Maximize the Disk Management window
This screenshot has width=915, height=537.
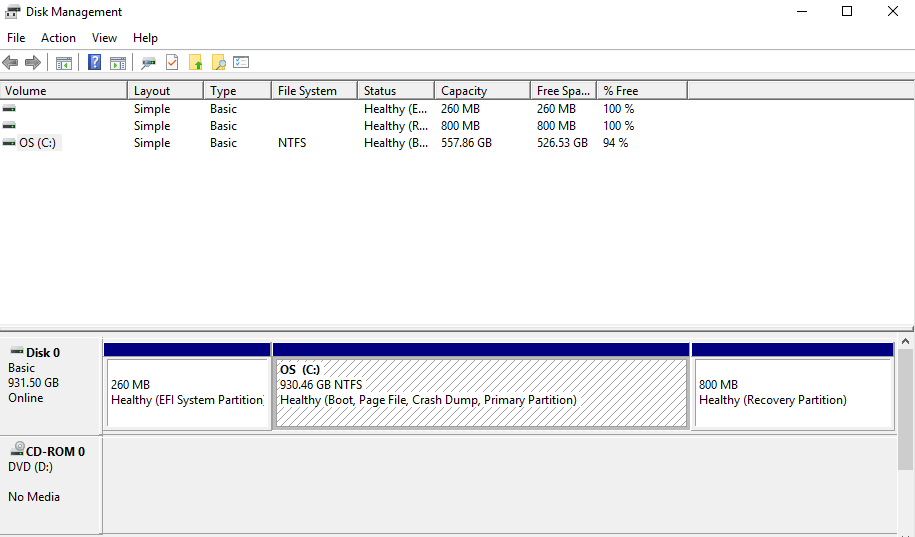coord(847,11)
